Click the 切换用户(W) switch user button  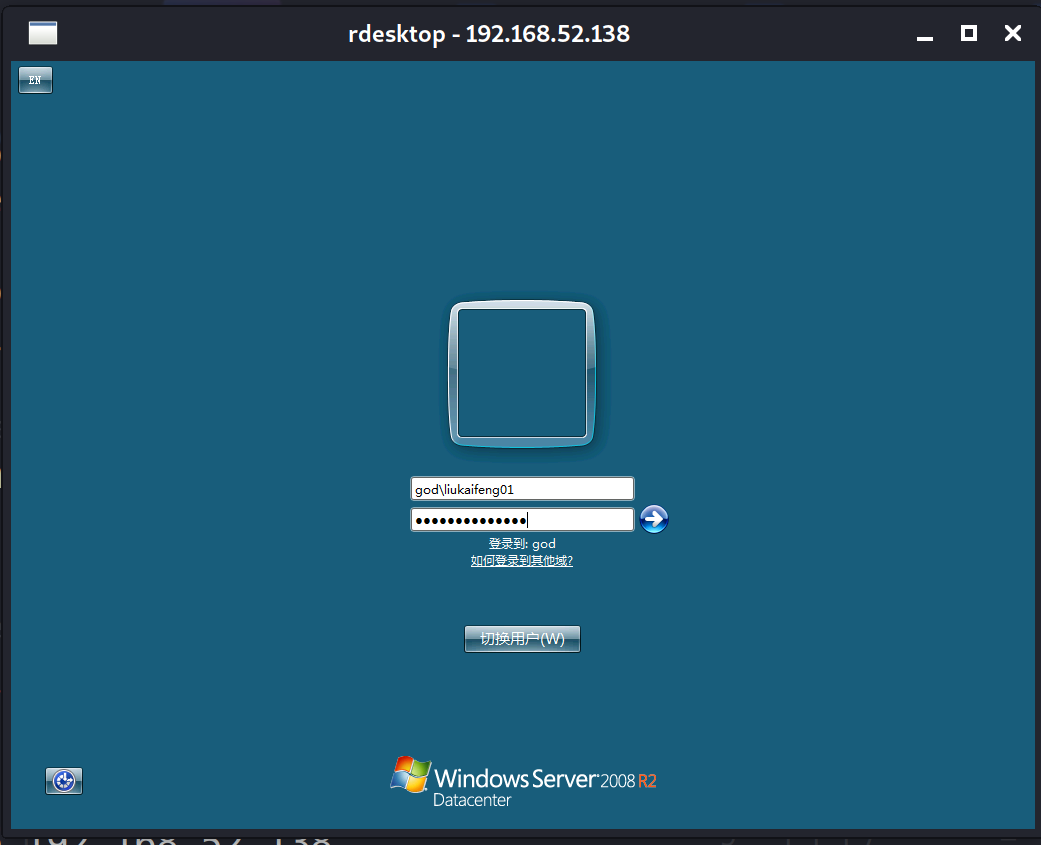pos(522,638)
